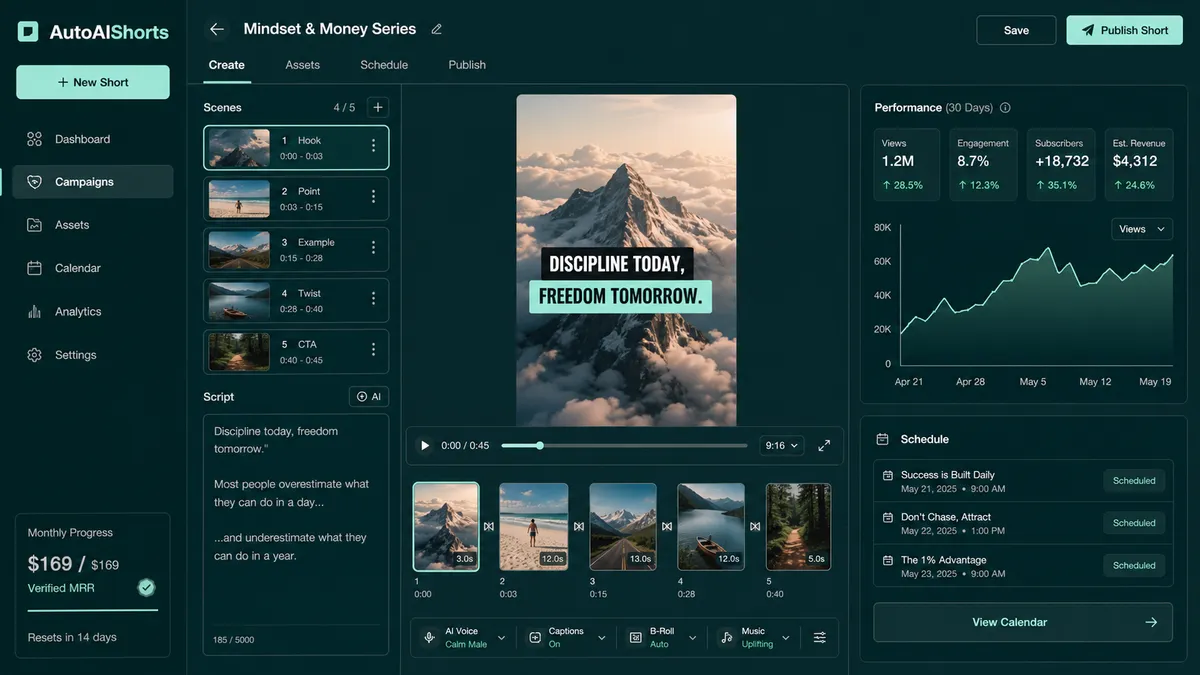Click the Calendar icon in the sidebar

(35, 268)
